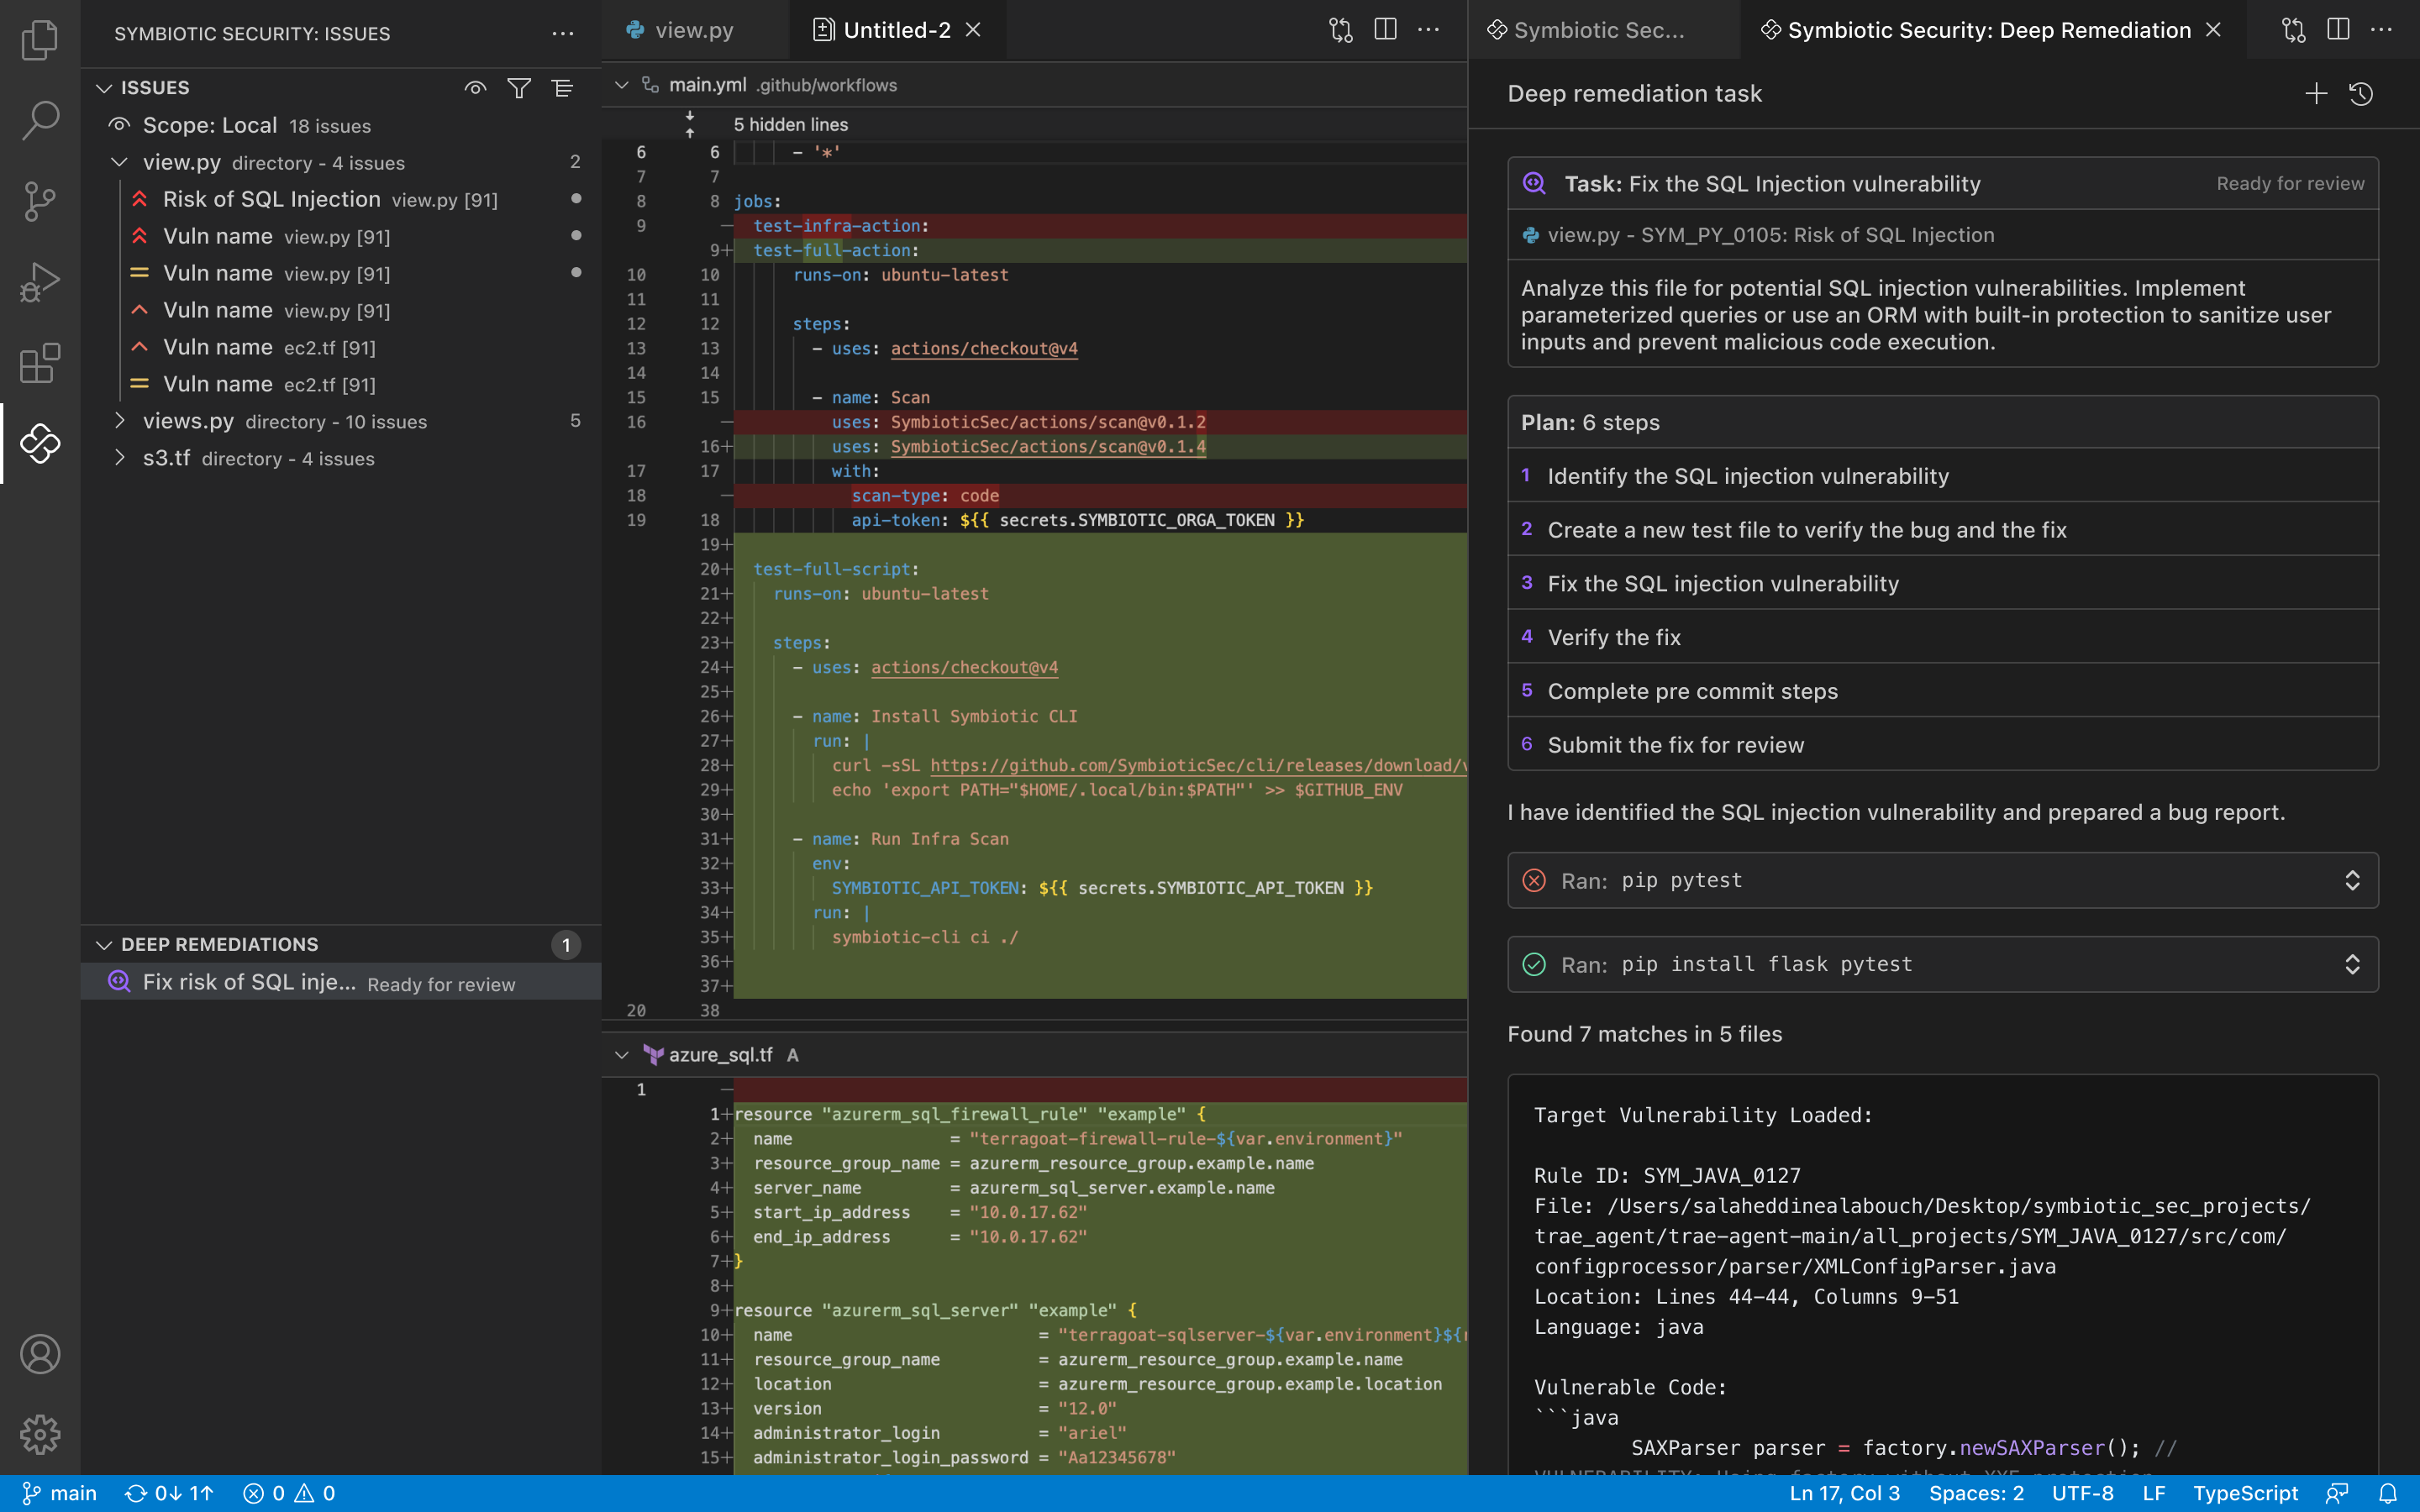Open the Symbiotic Security activity bar icon

tap(40, 443)
